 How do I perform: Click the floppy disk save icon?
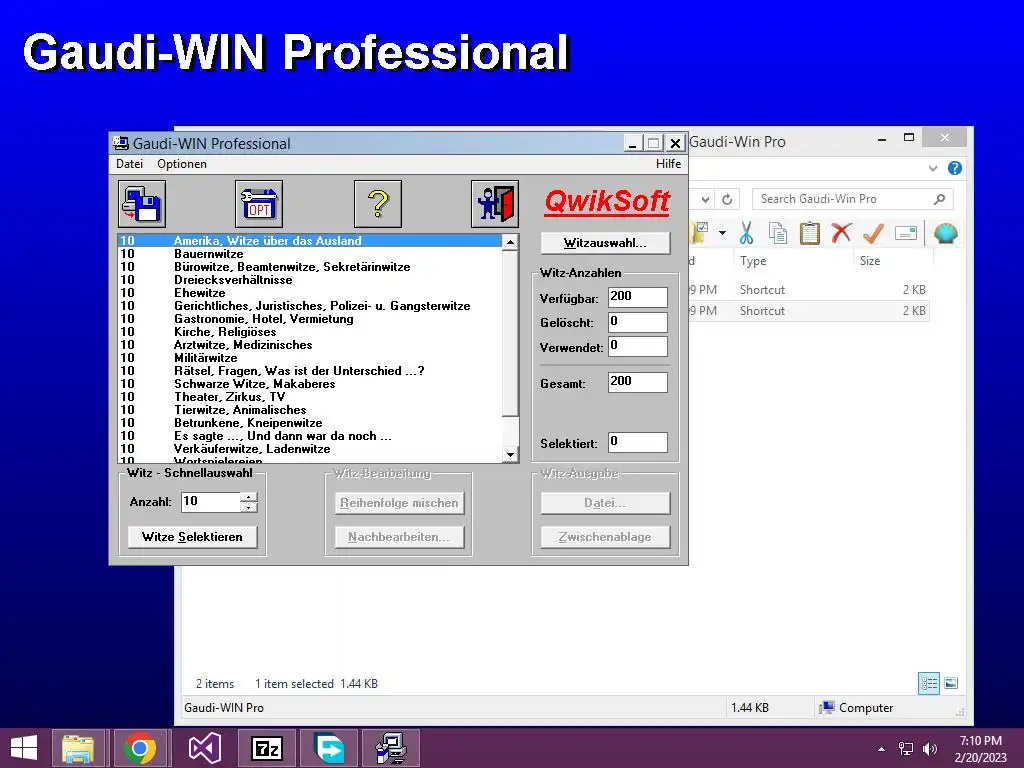[x=142, y=204]
